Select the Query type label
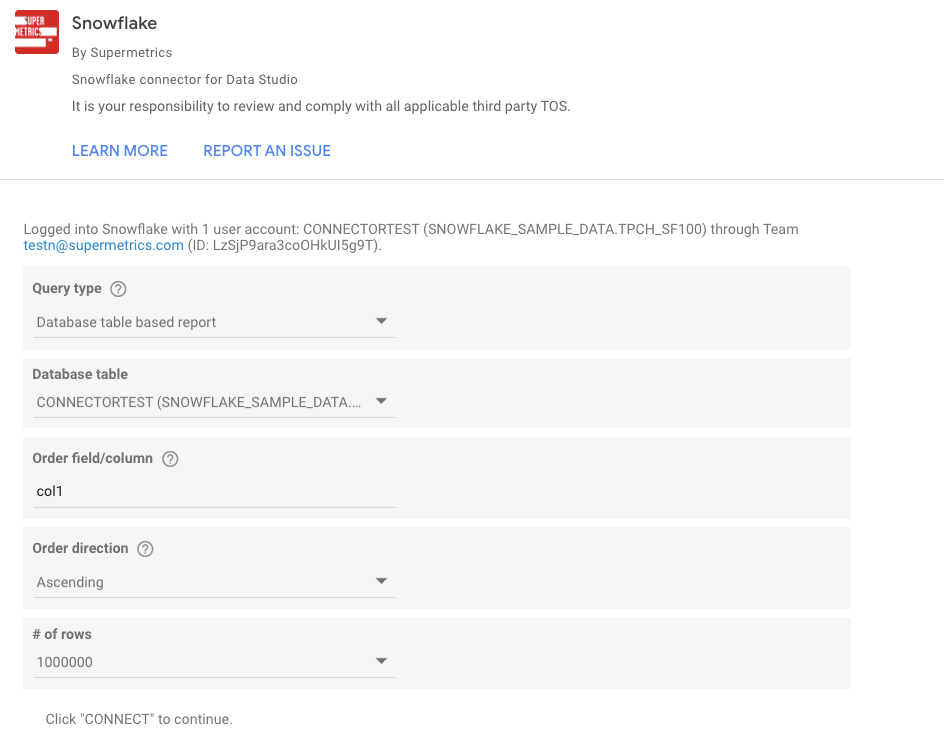 point(67,288)
